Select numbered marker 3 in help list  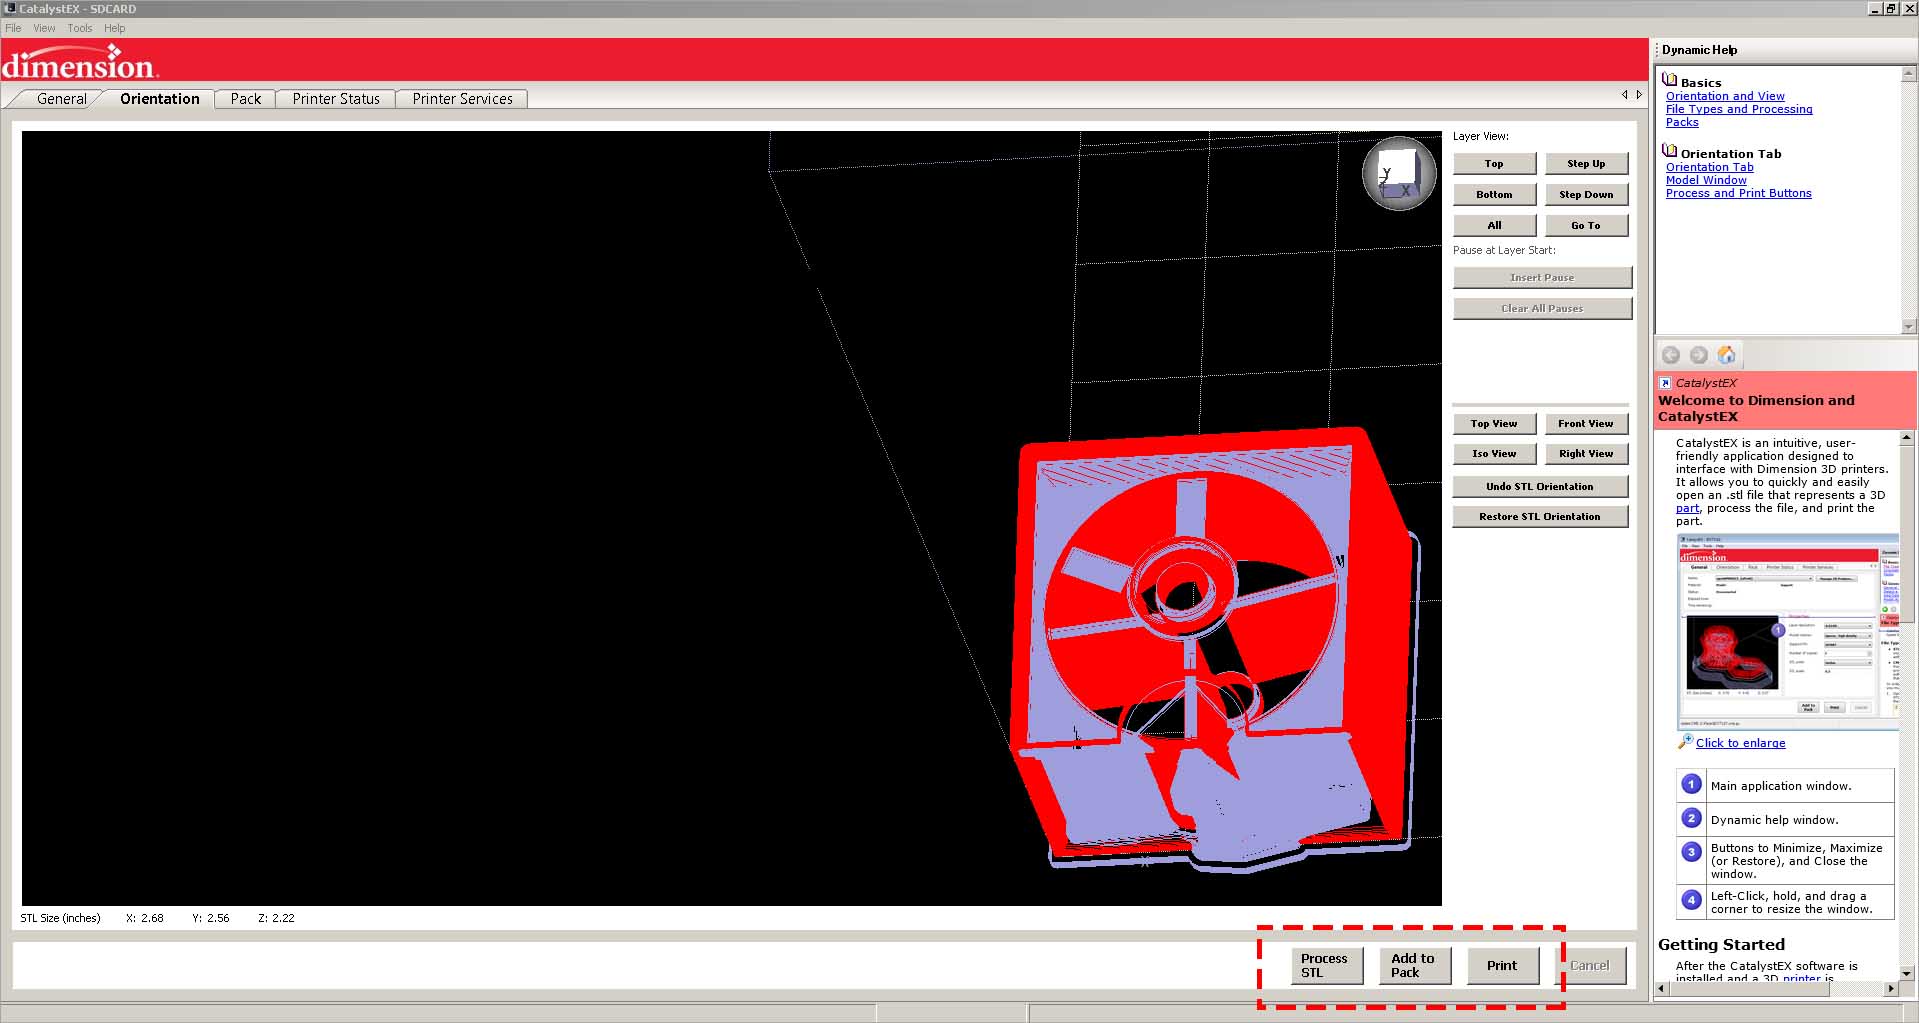[x=1691, y=852]
